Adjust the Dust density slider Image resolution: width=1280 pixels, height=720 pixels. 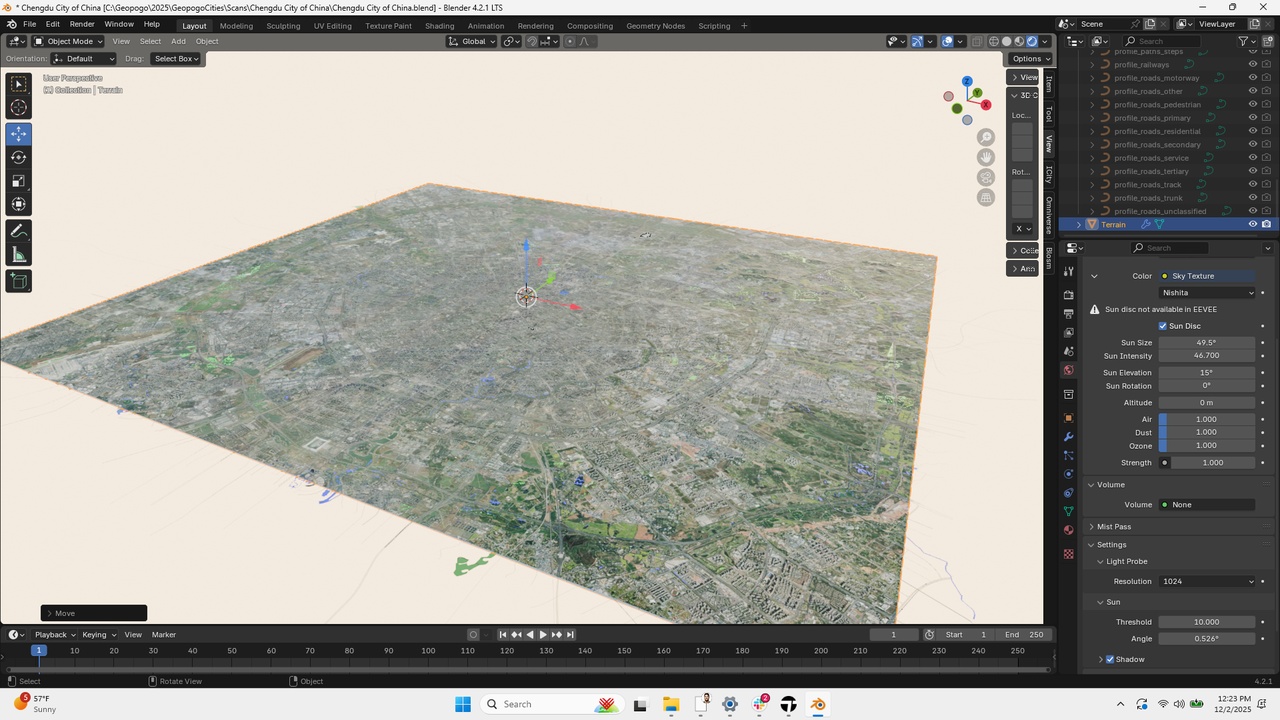1207,432
